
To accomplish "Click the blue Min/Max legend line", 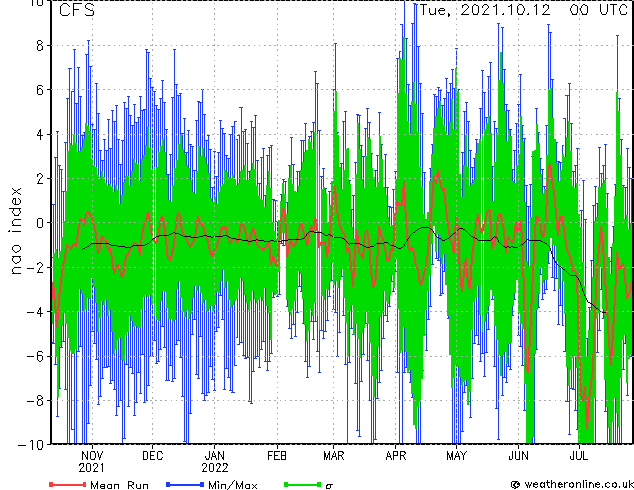I will point(185,484).
